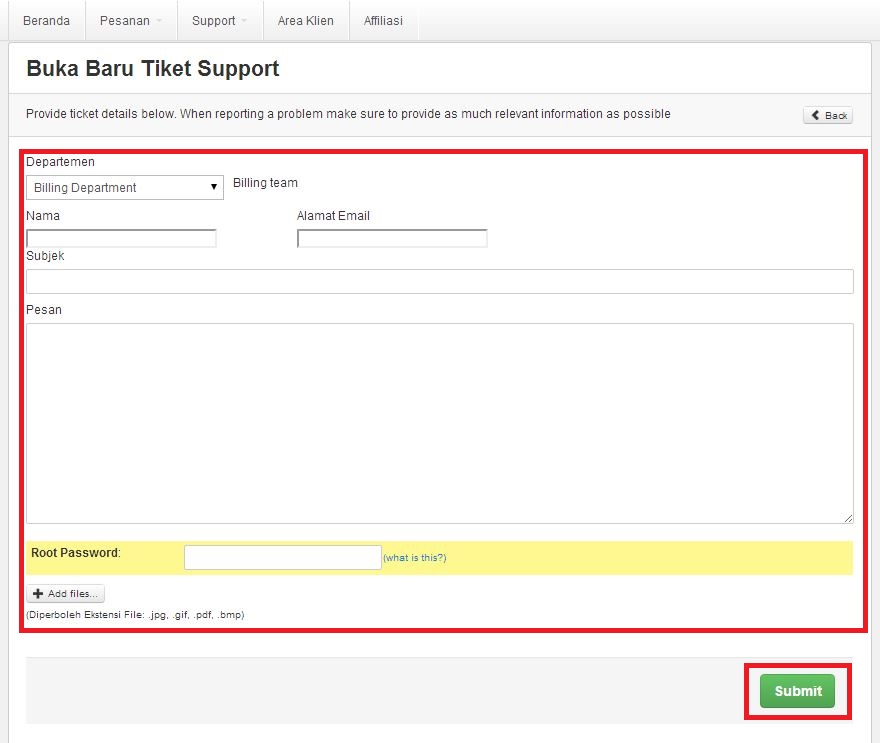This screenshot has height=743, width=880.
Task: Go to the Affiliasi section
Action: pyautogui.click(x=383, y=19)
